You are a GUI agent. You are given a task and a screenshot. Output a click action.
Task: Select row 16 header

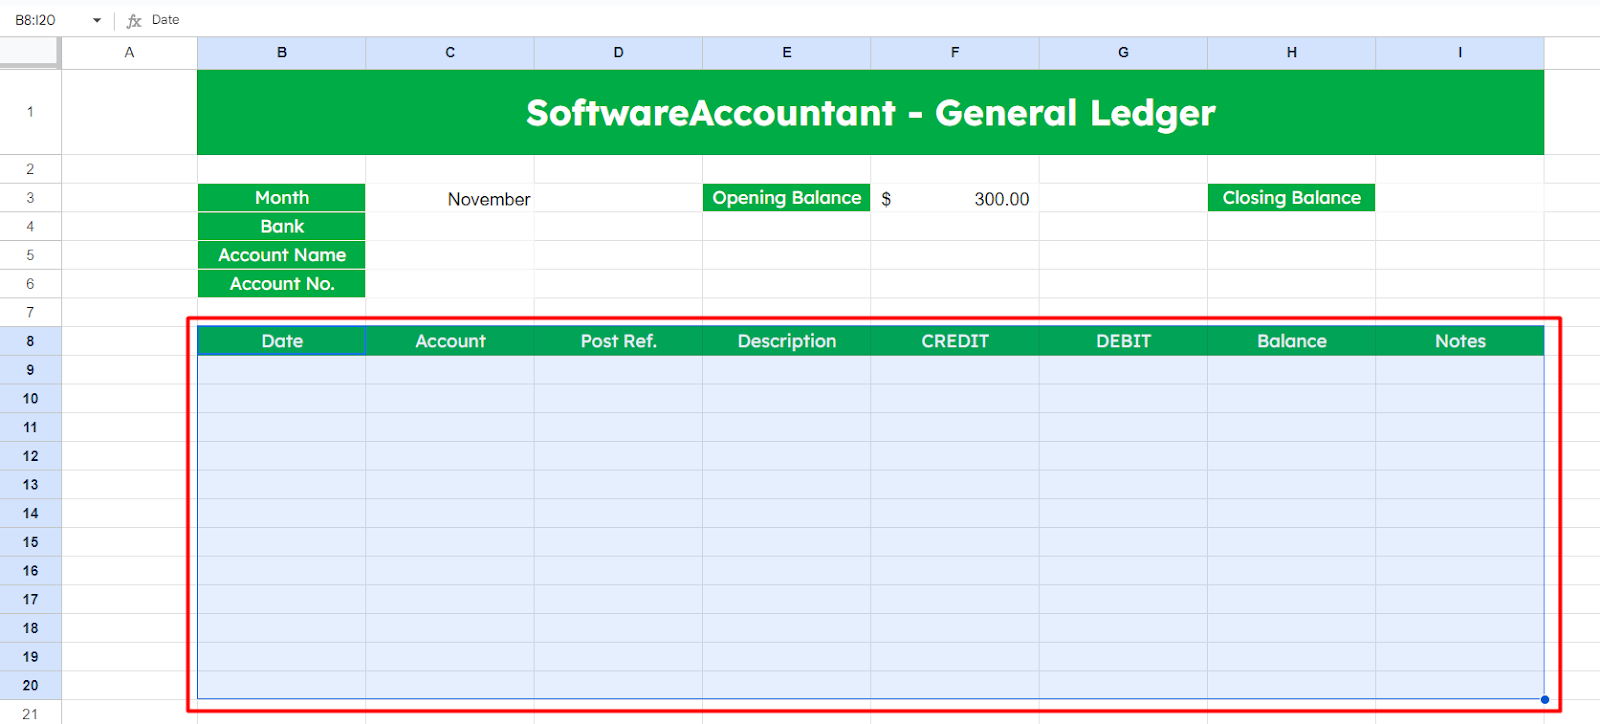click(x=30, y=571)
